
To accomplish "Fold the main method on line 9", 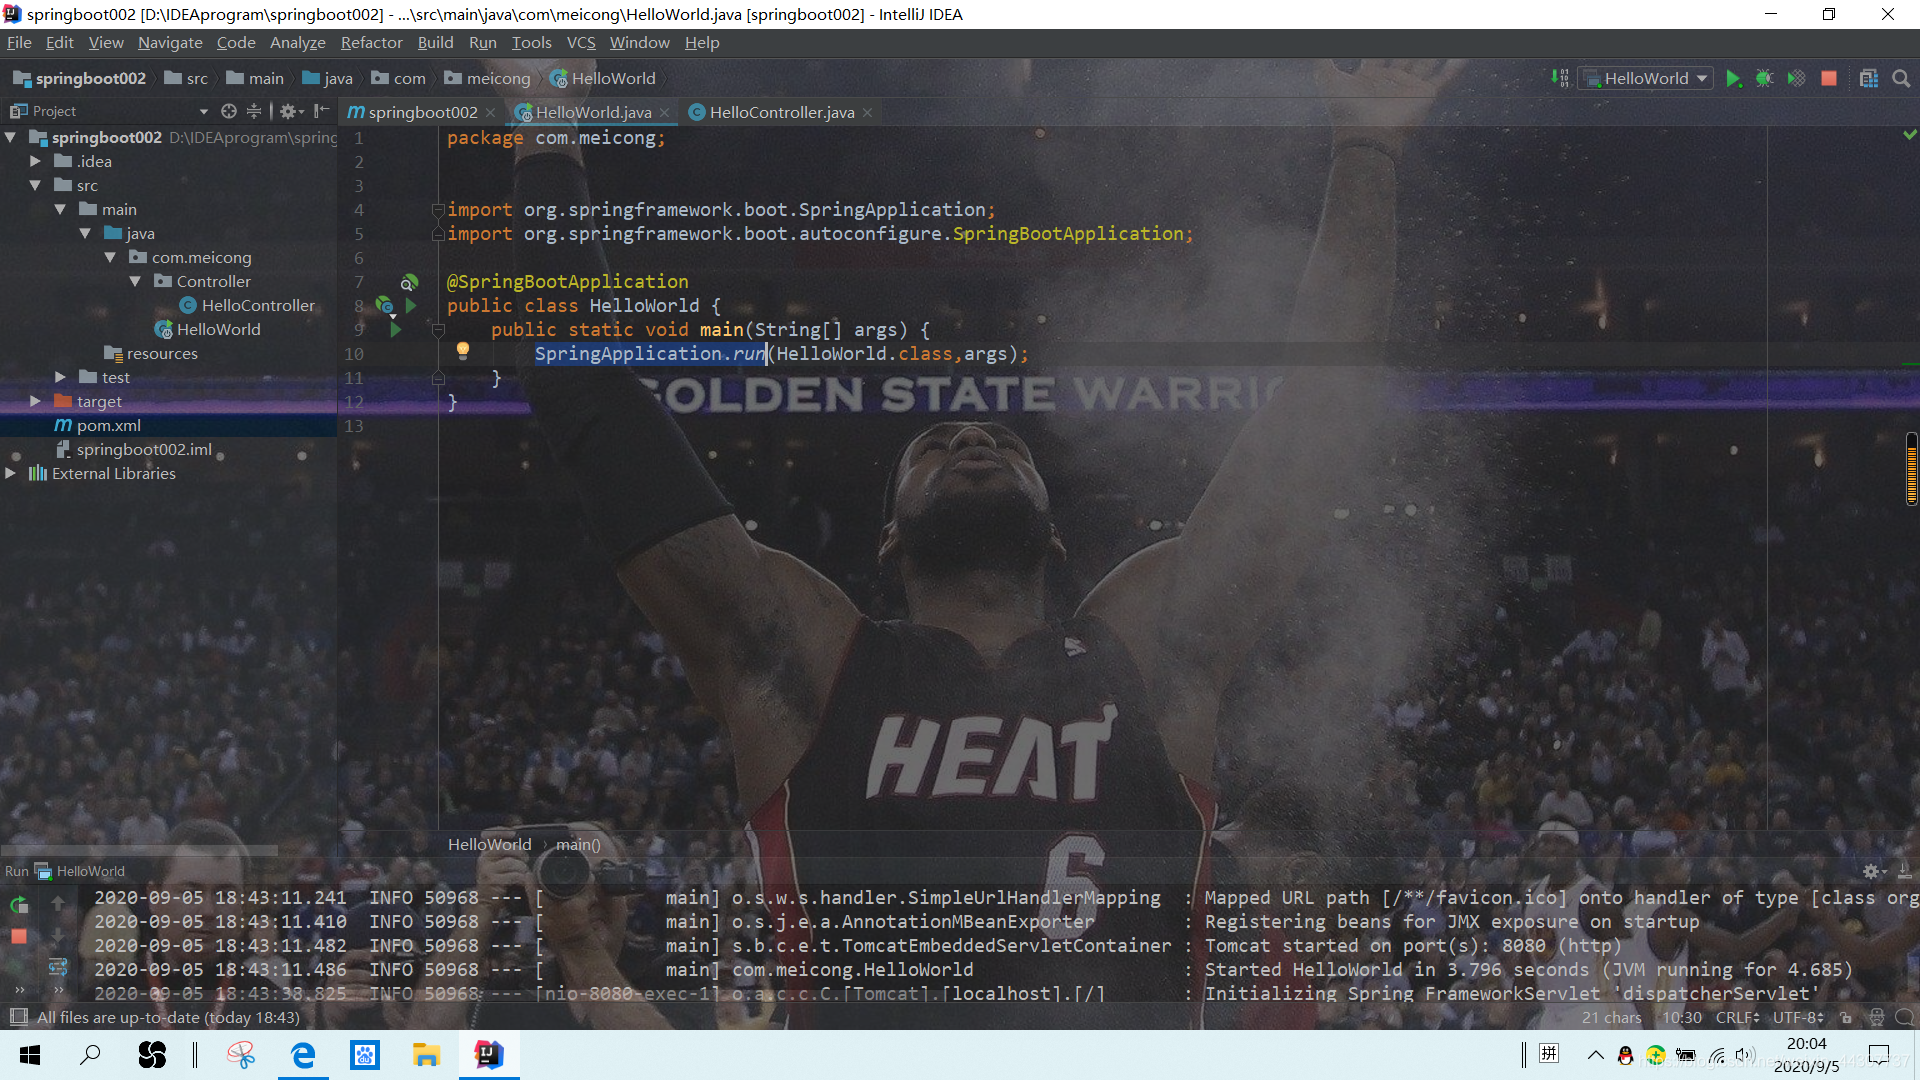I will pos(438,329).
